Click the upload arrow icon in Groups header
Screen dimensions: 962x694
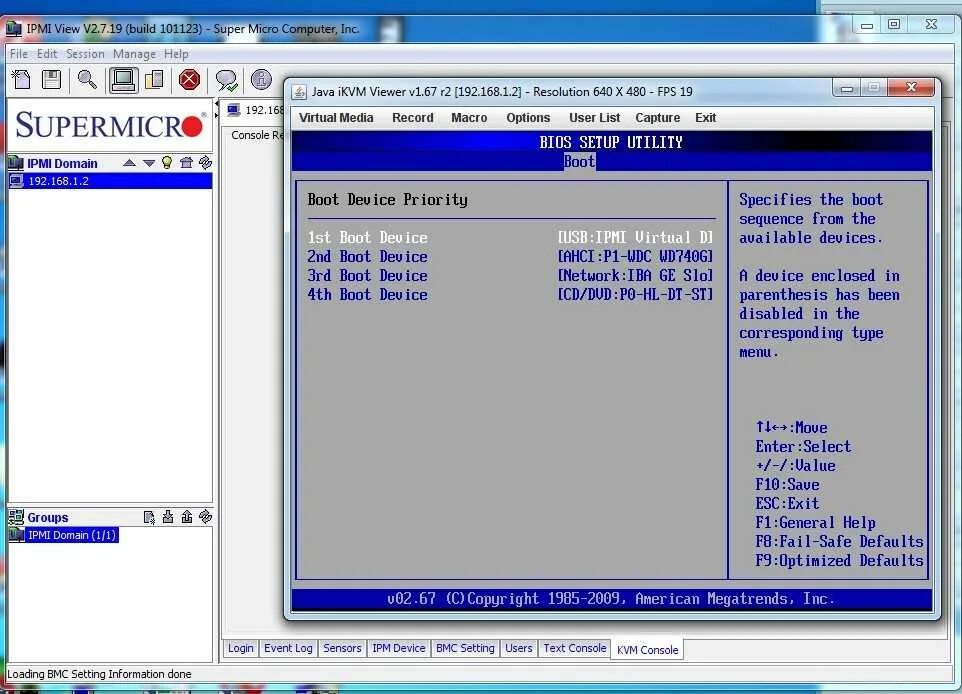point(187,517)
